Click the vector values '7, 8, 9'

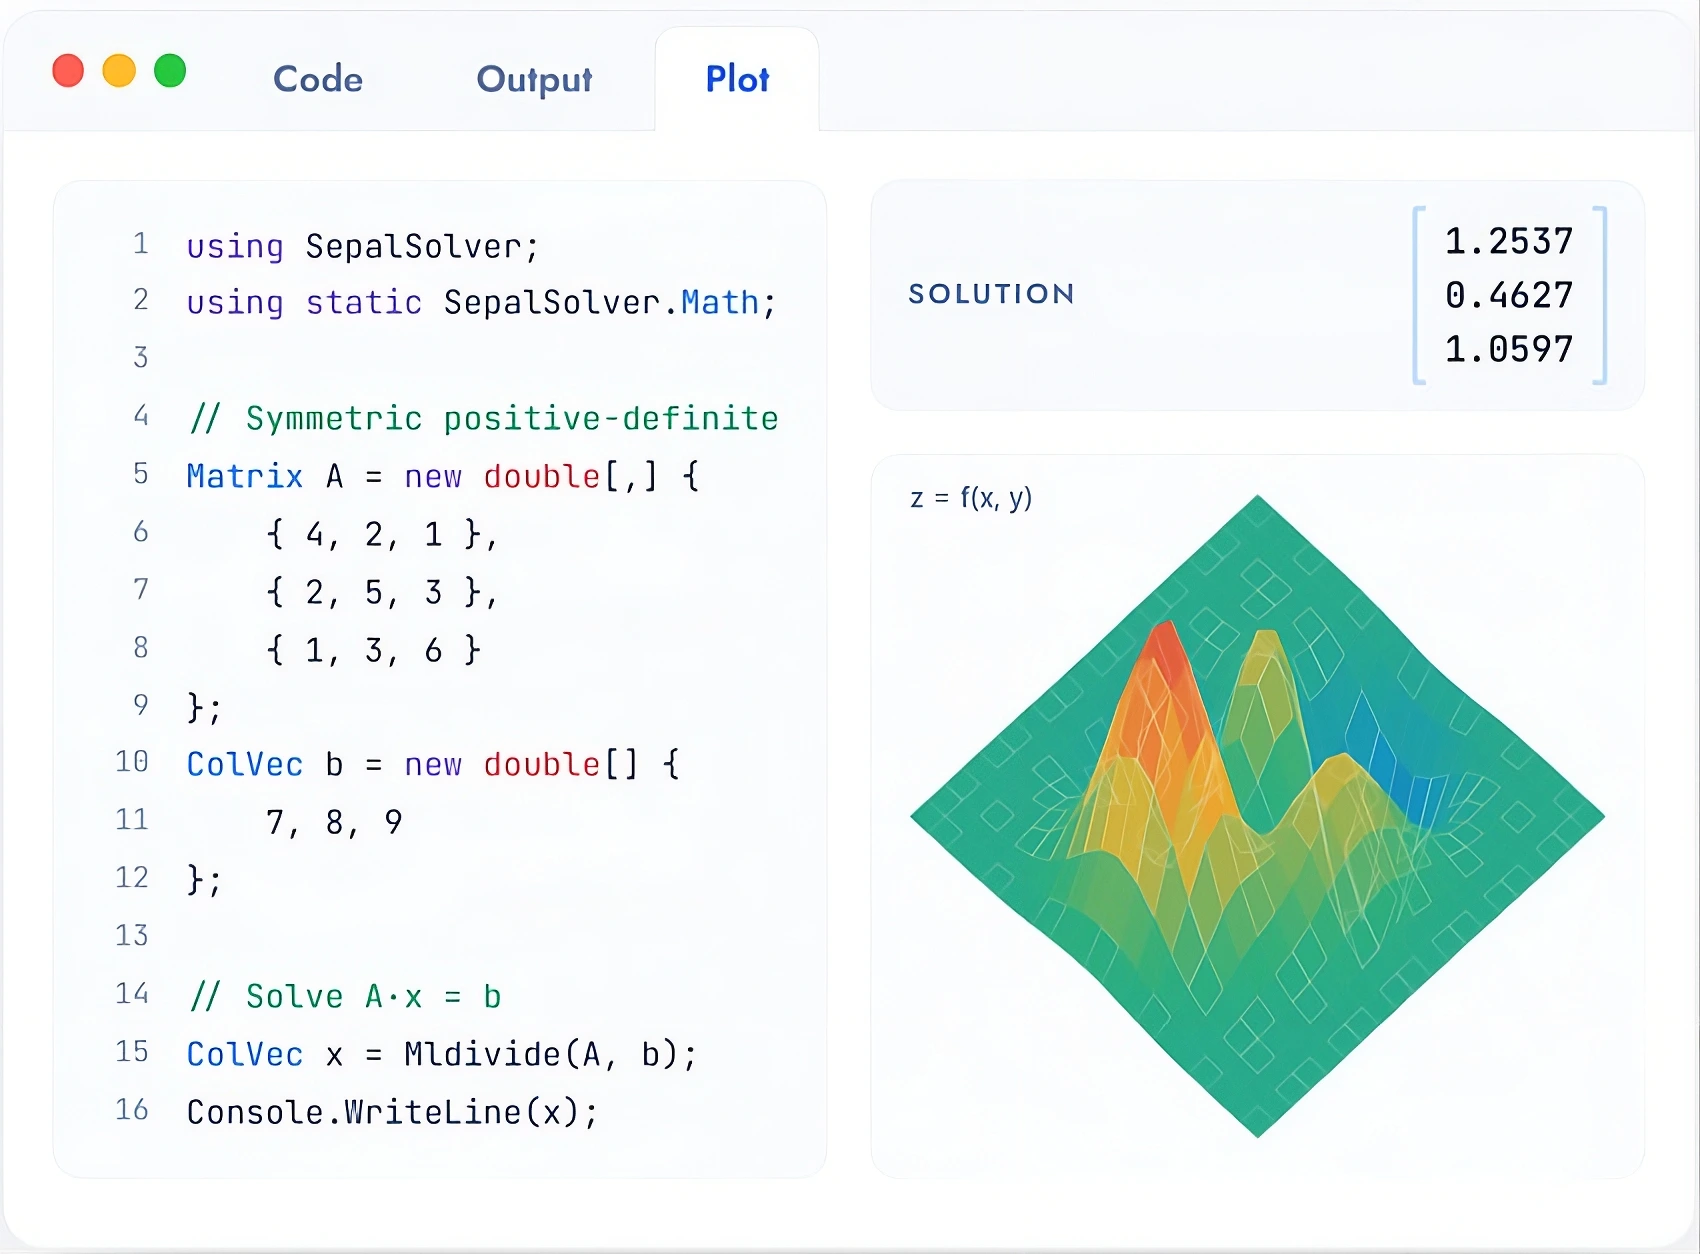[334, 822]
